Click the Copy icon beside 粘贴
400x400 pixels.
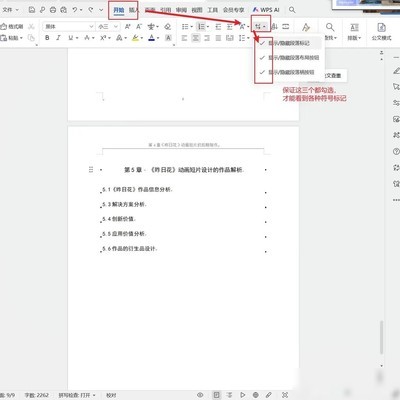click(x=31, y=38)
